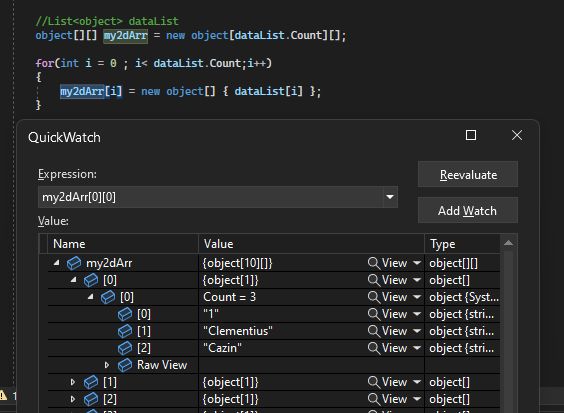Click the cube icon of row [2] object[1]
Viewport: 564px width, 413px height.
[x=91, y=399]
